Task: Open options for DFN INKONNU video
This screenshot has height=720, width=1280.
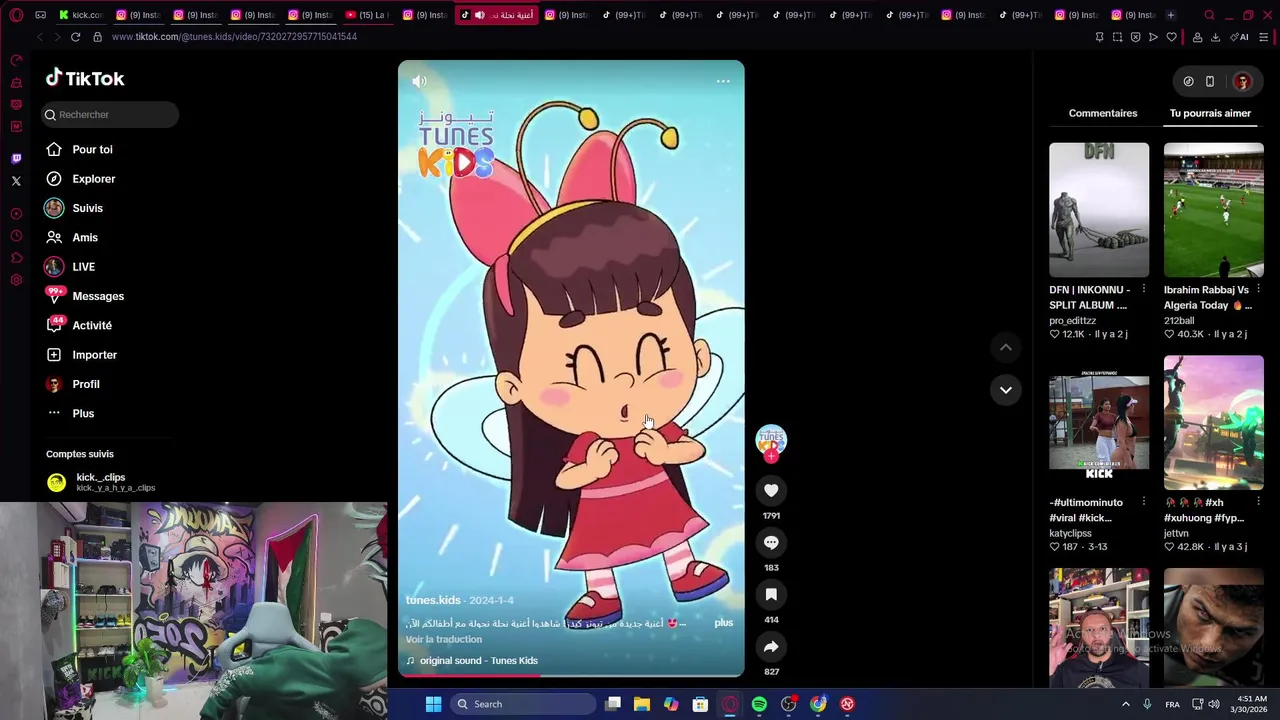Action: 1144,290
